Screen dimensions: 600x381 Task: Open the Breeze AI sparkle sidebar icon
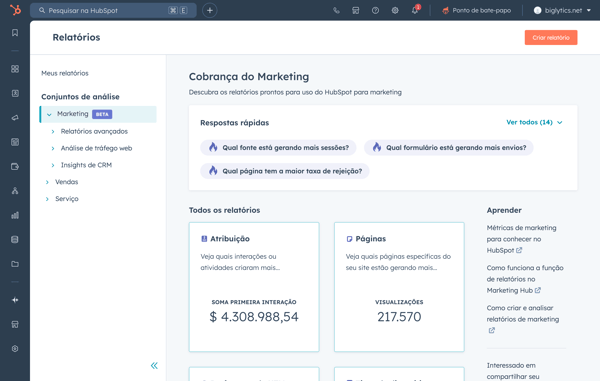(x=15, y=300)
